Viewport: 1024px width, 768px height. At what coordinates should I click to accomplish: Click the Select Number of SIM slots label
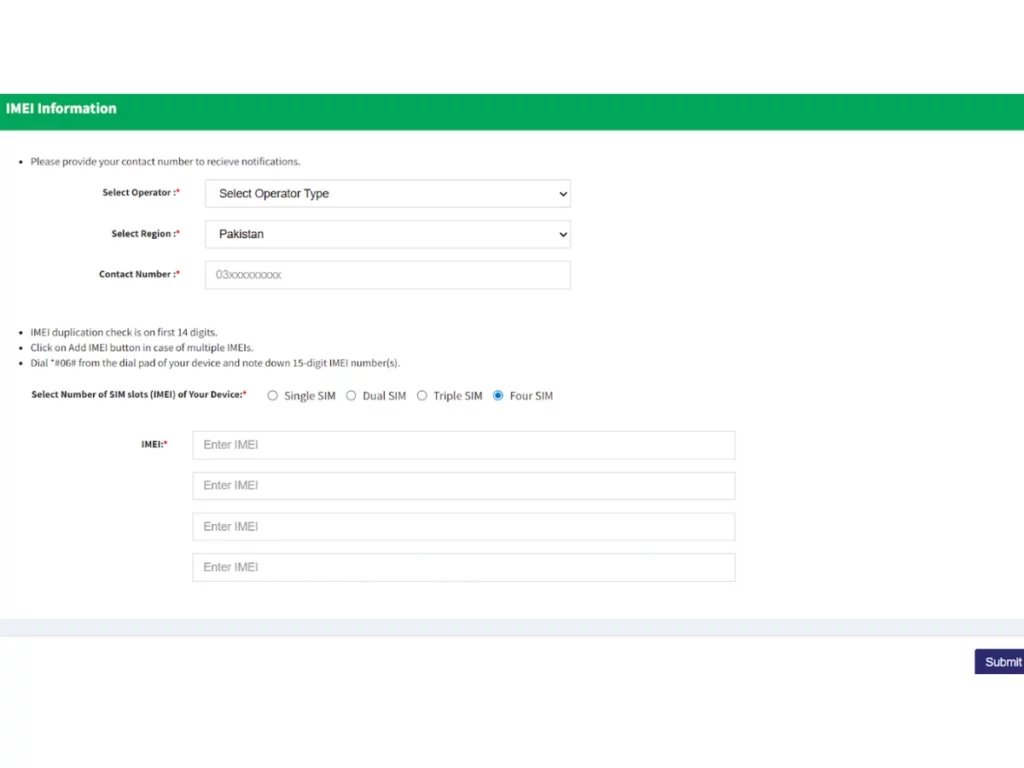tap(138, 395)
